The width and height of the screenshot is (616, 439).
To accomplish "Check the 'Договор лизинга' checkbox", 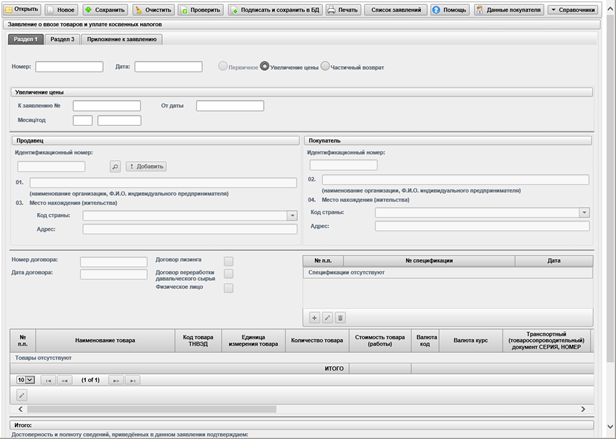I will [229, 260].
